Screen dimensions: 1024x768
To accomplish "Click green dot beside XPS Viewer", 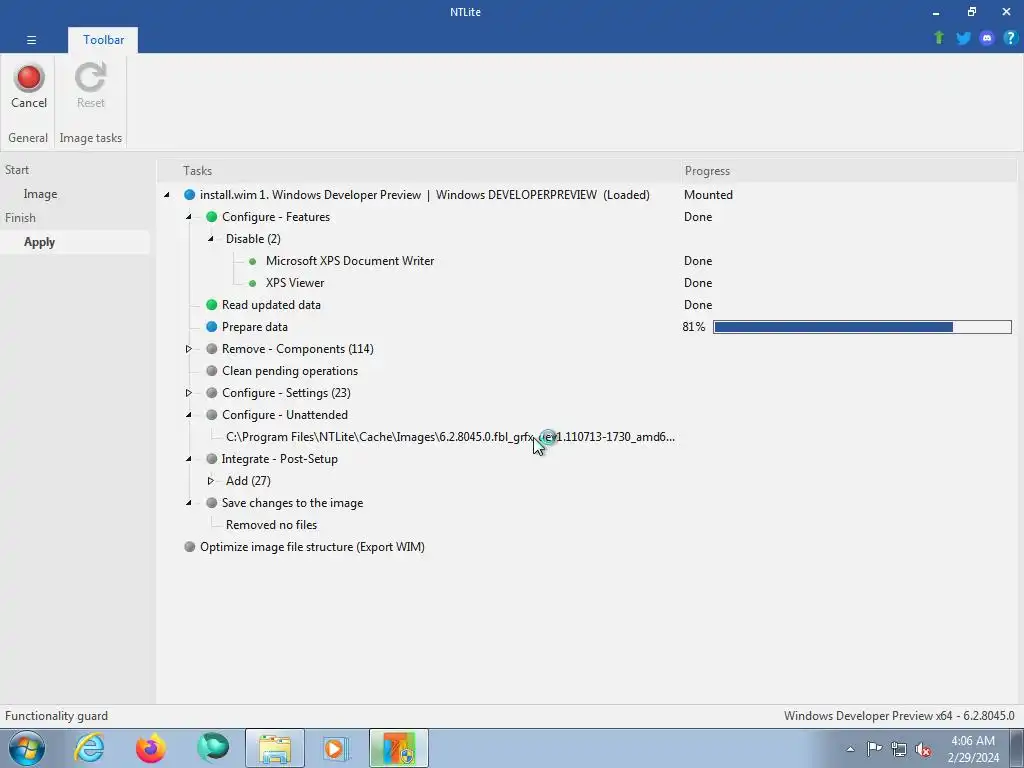I will [253, 283].
